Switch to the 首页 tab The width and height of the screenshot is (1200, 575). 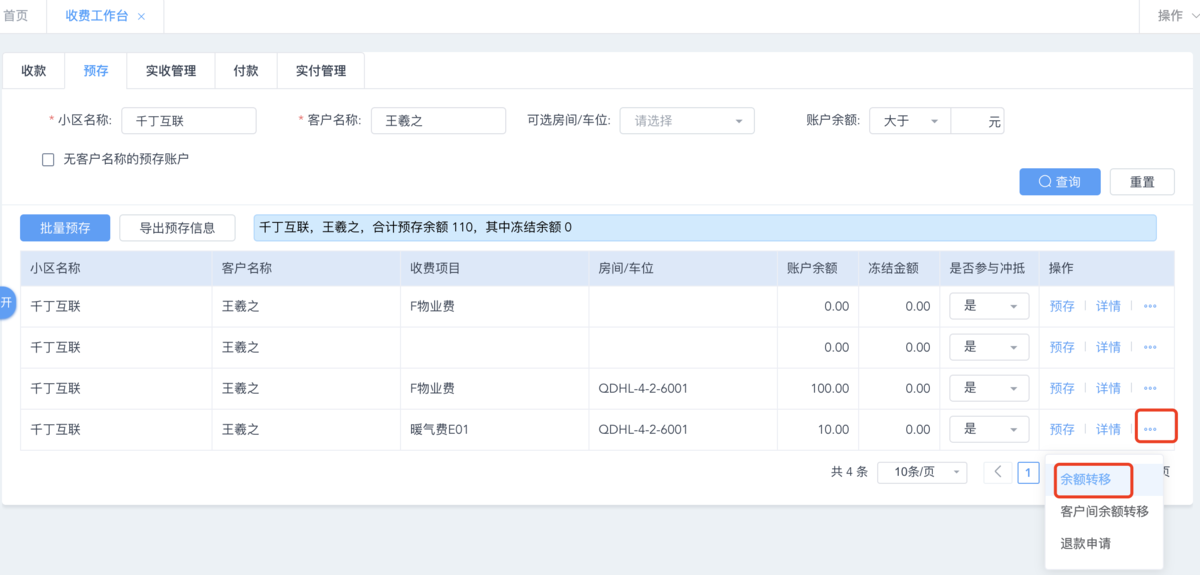16,16
